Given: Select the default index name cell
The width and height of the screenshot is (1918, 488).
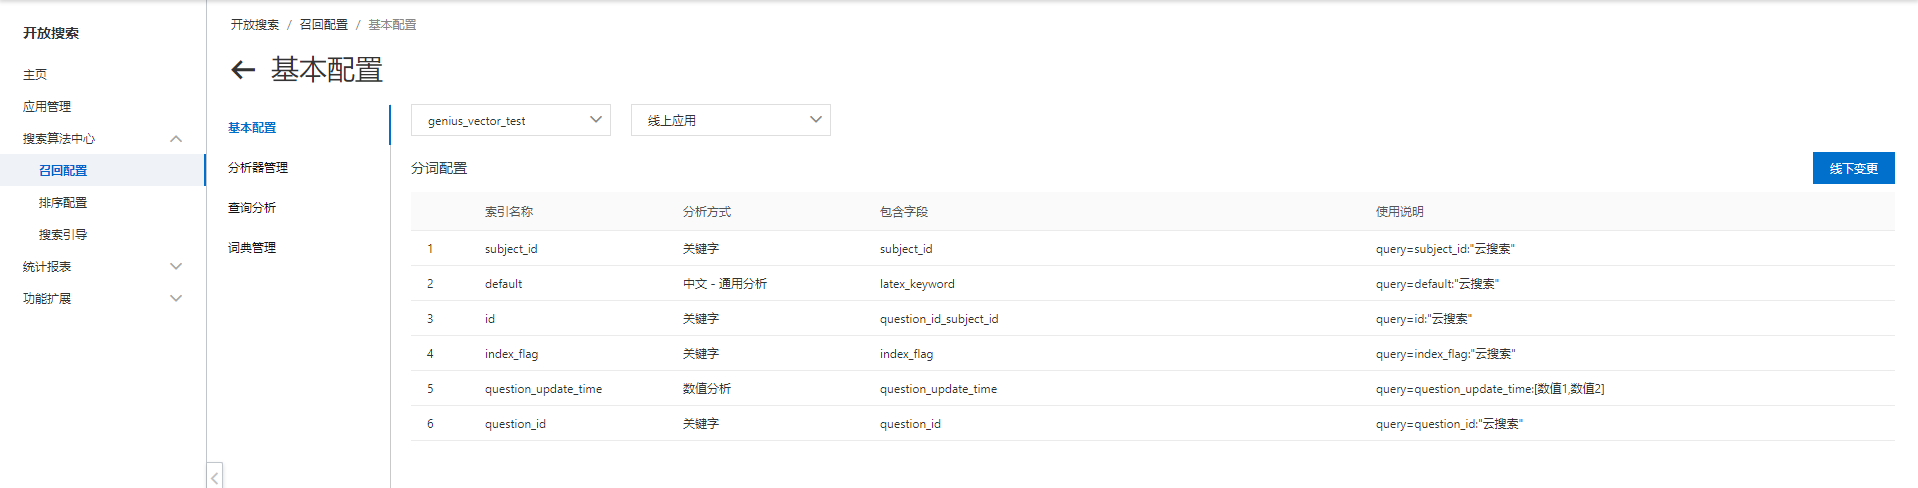Looking at the screenshot, I should 504,283.
